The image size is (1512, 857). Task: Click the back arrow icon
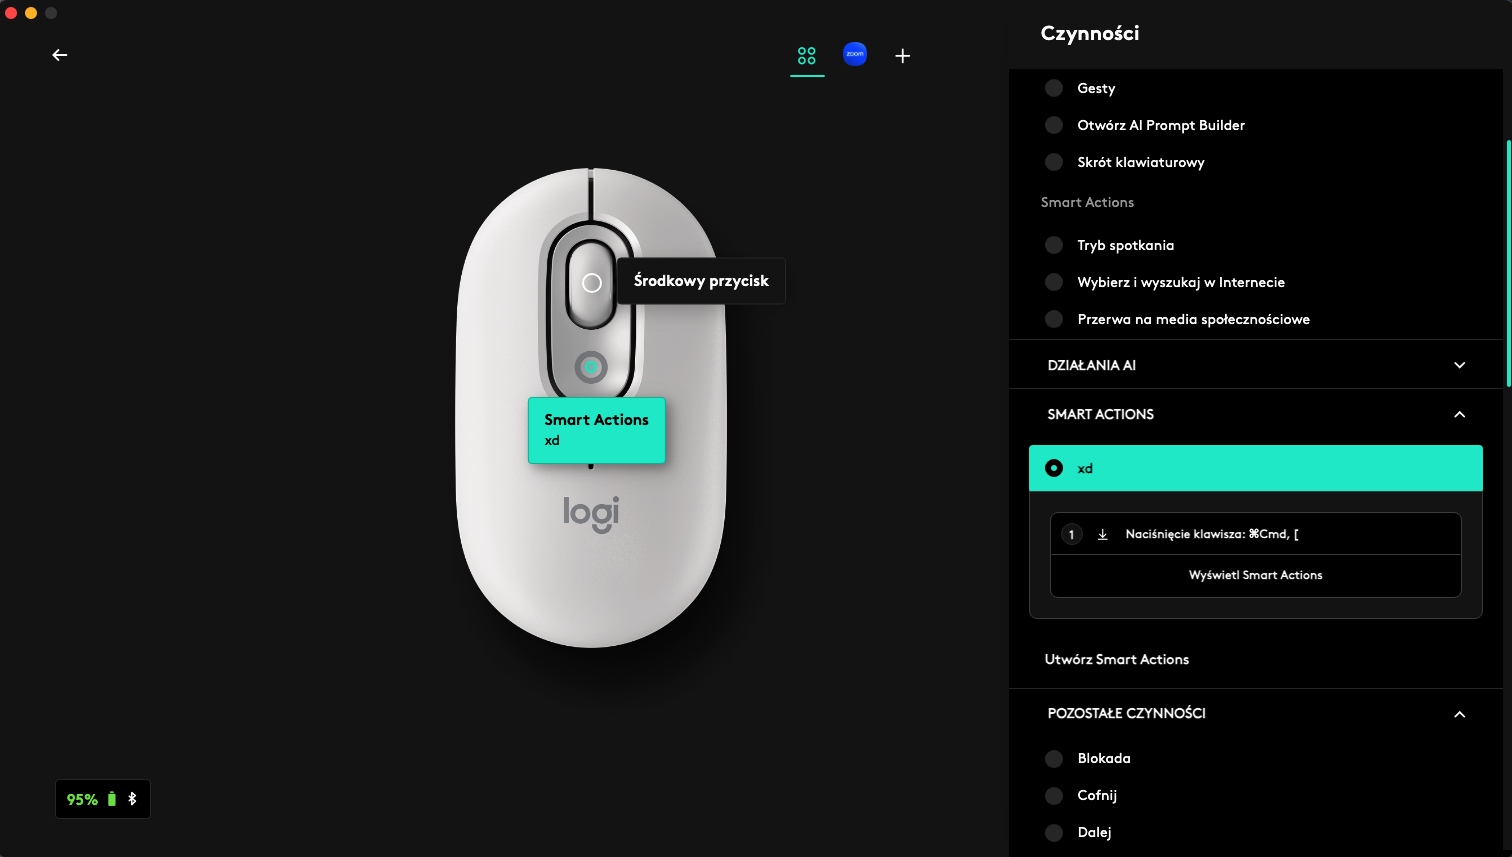click(x=60, y=55)
